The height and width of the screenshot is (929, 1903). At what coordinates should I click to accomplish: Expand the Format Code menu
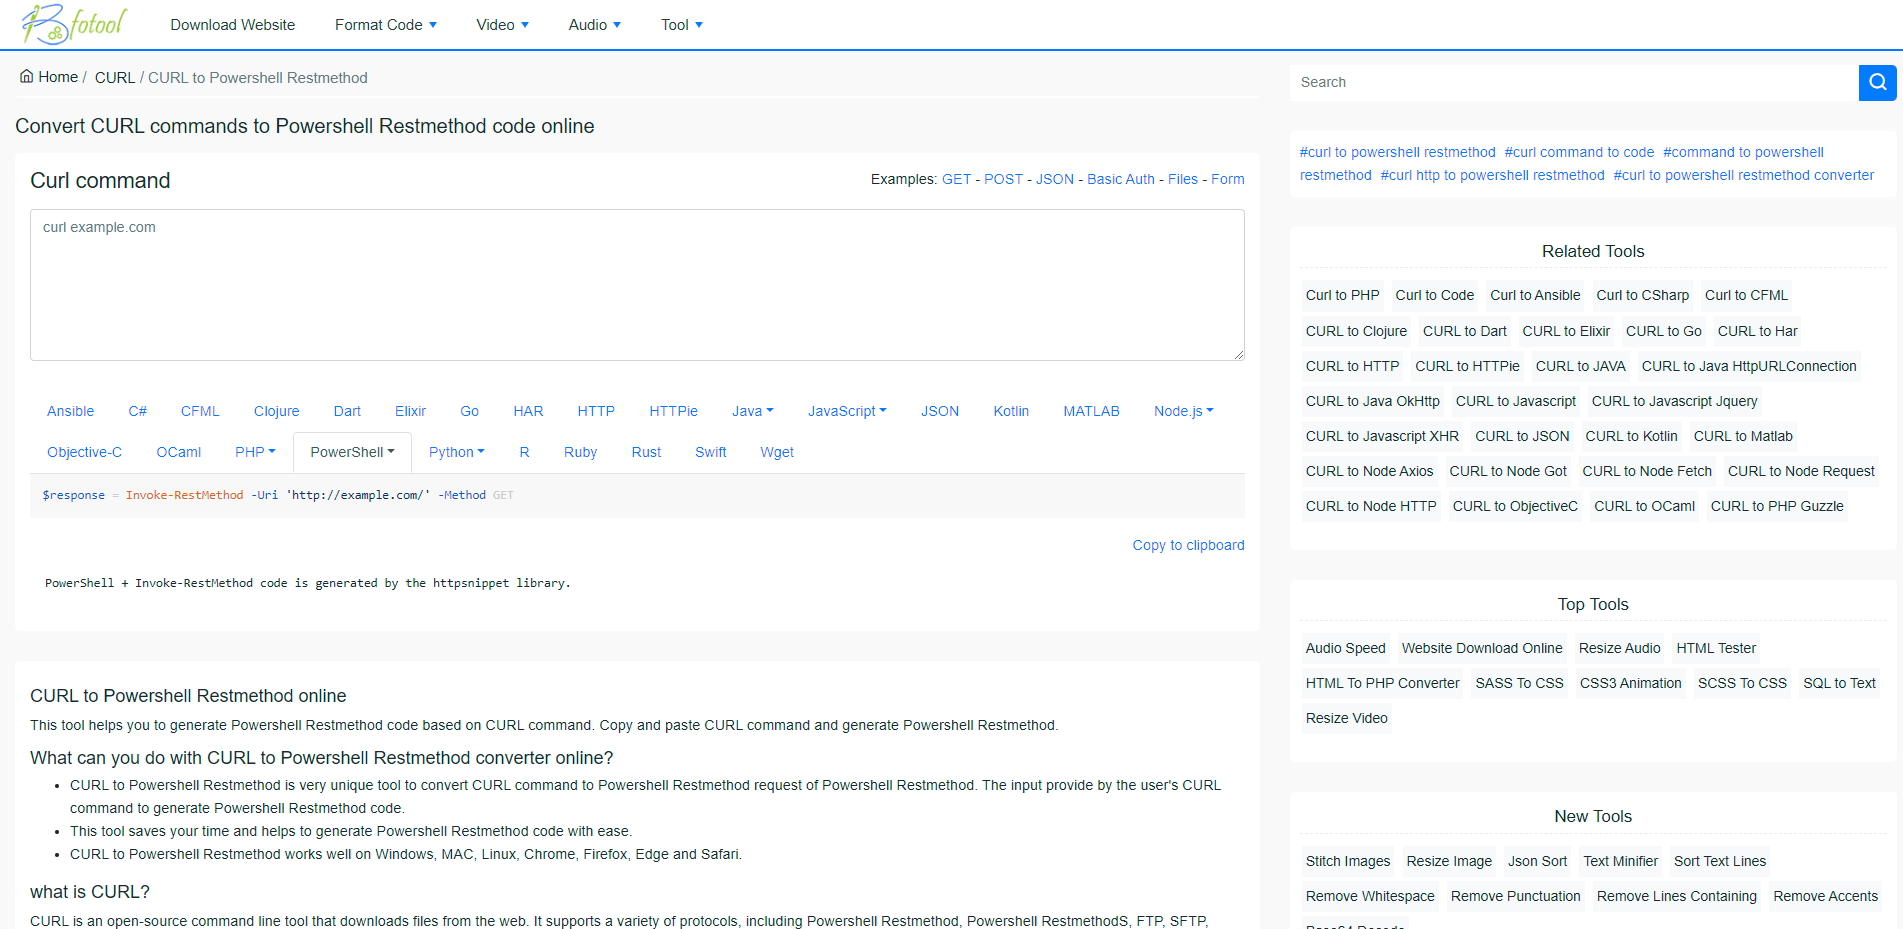point(385,25)
